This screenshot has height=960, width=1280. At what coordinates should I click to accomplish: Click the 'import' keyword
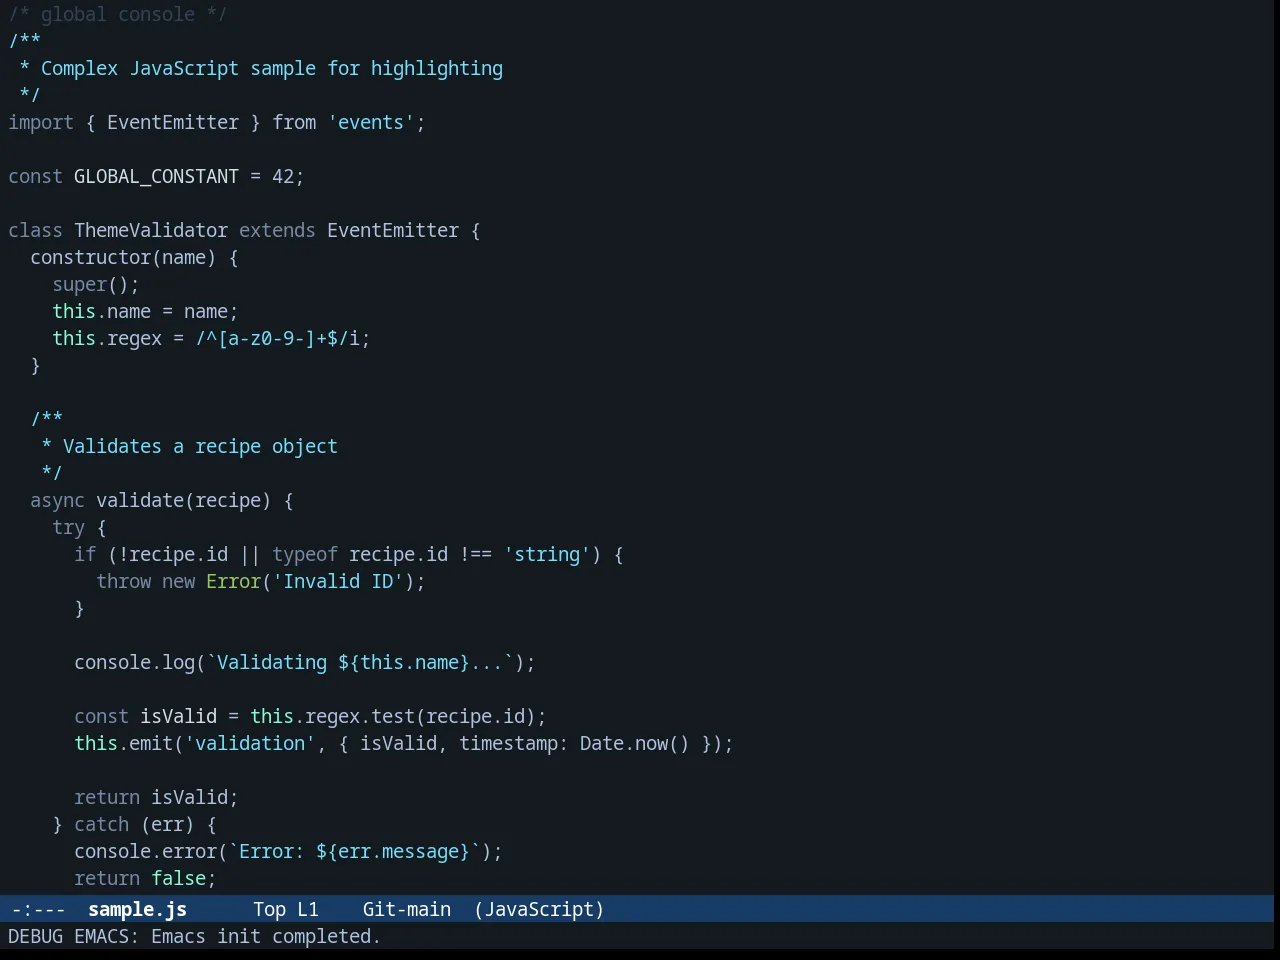[41, 122]
